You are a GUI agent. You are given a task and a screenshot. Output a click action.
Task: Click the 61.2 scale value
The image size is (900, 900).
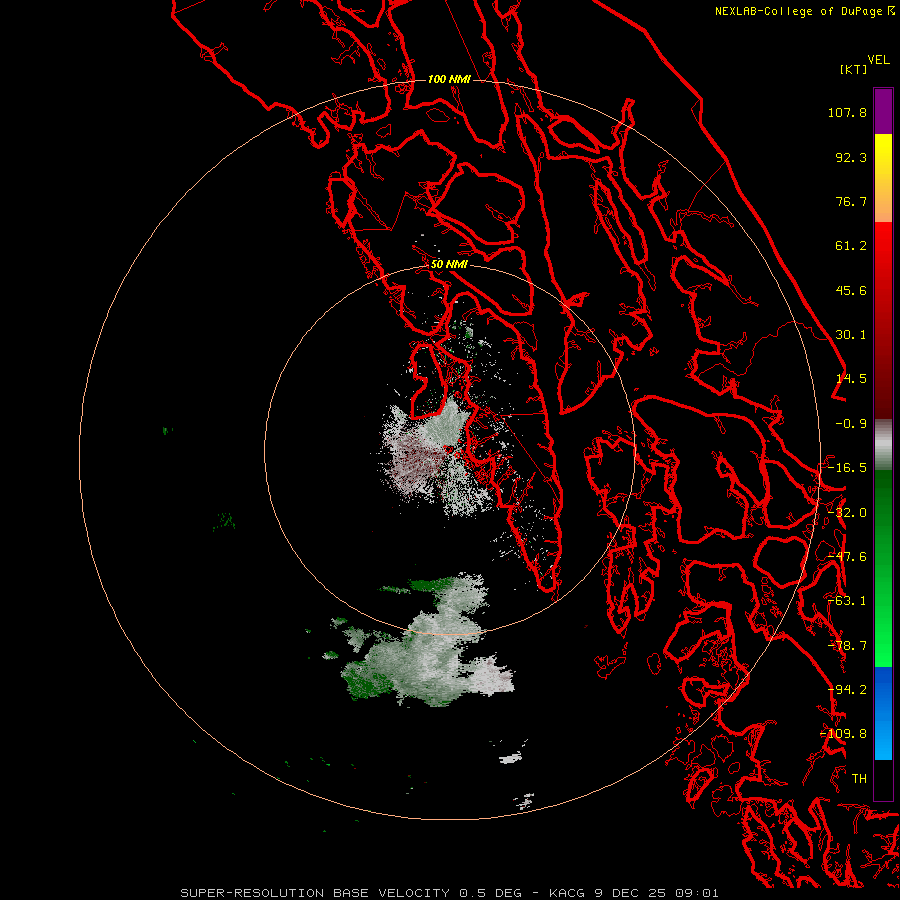pyautogui.click(x=851, y=246)
